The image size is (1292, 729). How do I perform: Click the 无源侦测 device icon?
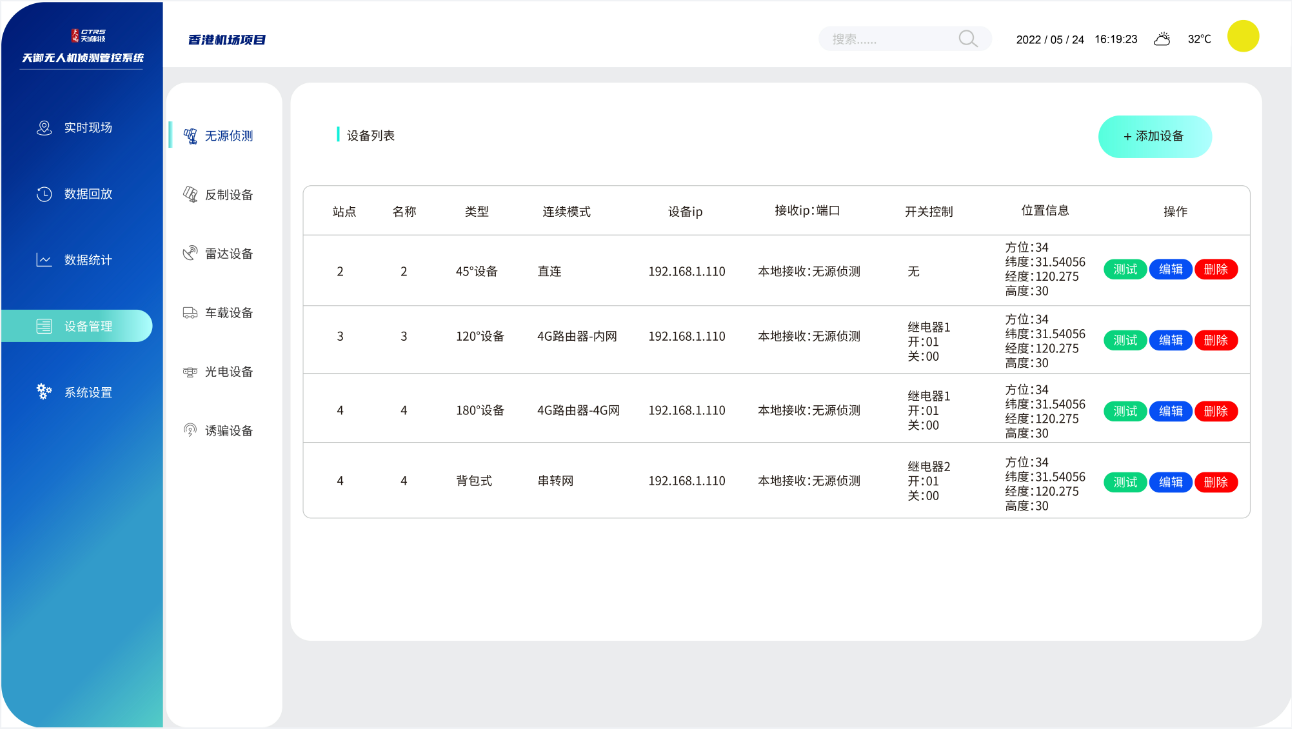pos(190,136)
